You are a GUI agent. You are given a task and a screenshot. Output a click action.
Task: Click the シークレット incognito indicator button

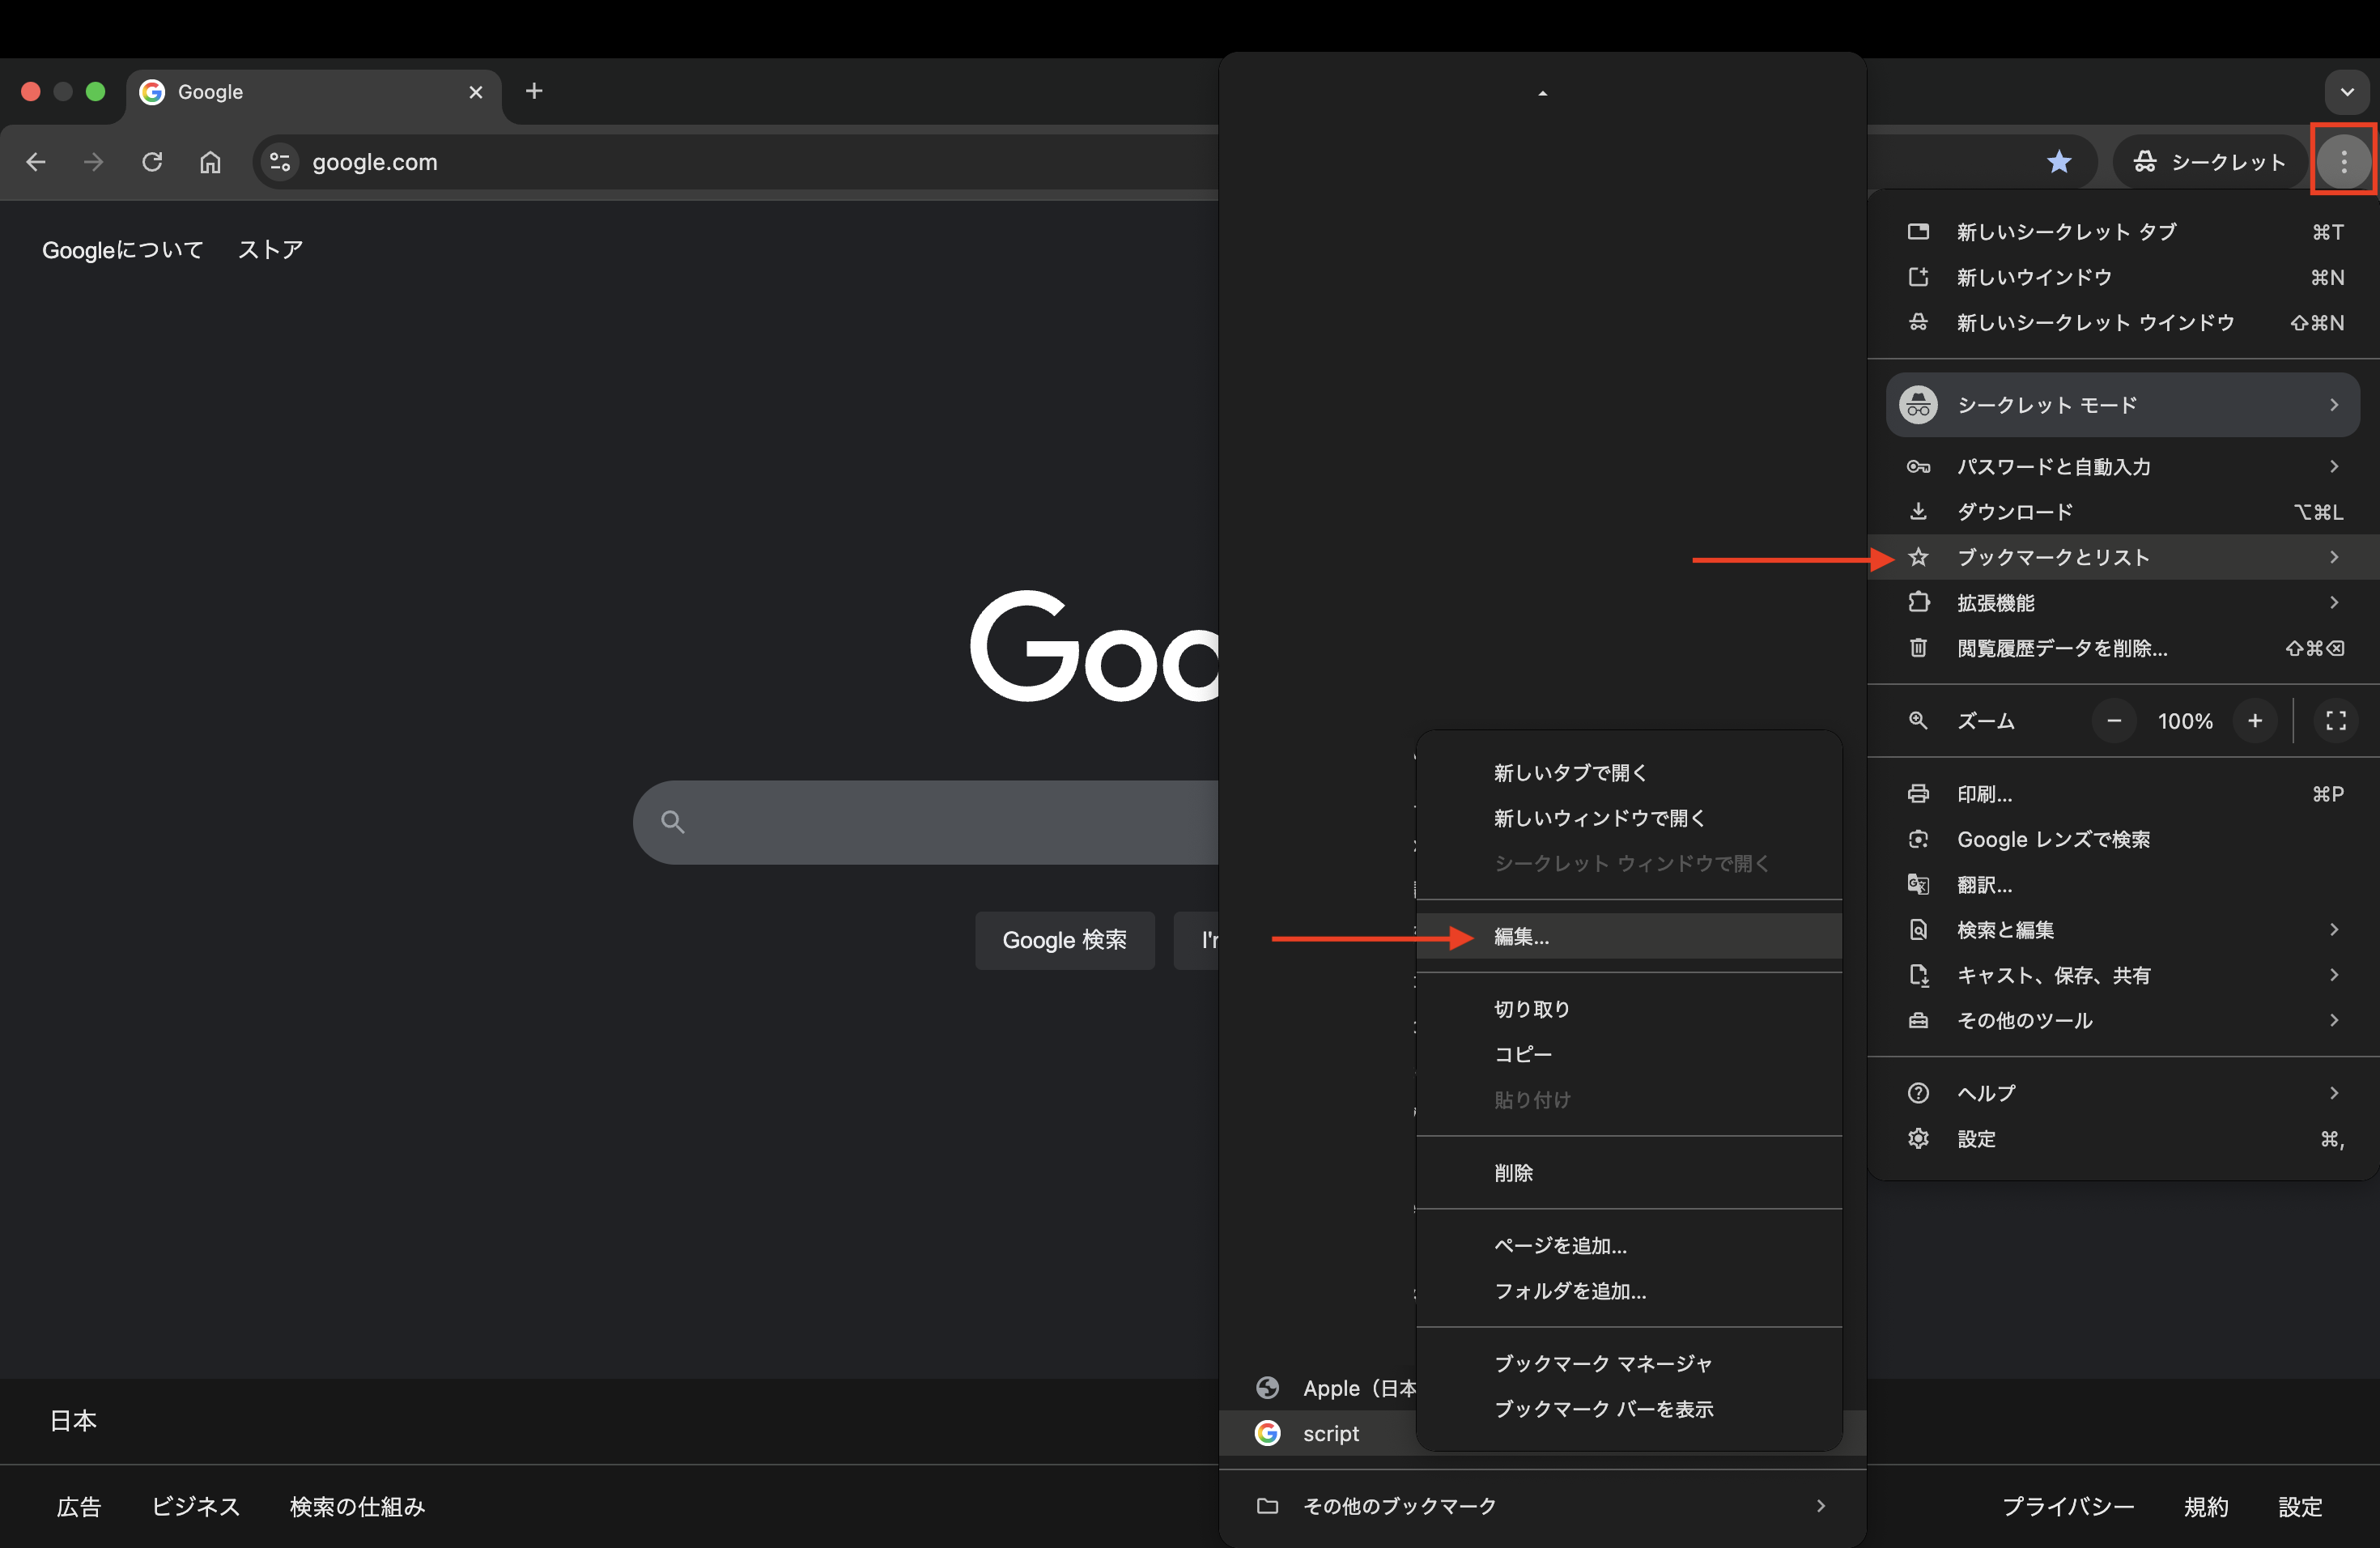pos(2208,162)
